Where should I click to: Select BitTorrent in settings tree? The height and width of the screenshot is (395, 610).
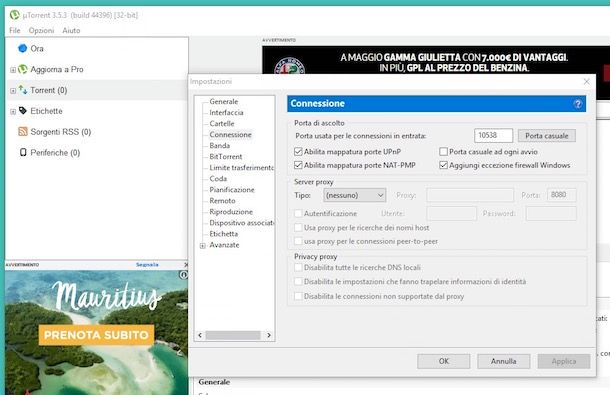pos(226,156)
